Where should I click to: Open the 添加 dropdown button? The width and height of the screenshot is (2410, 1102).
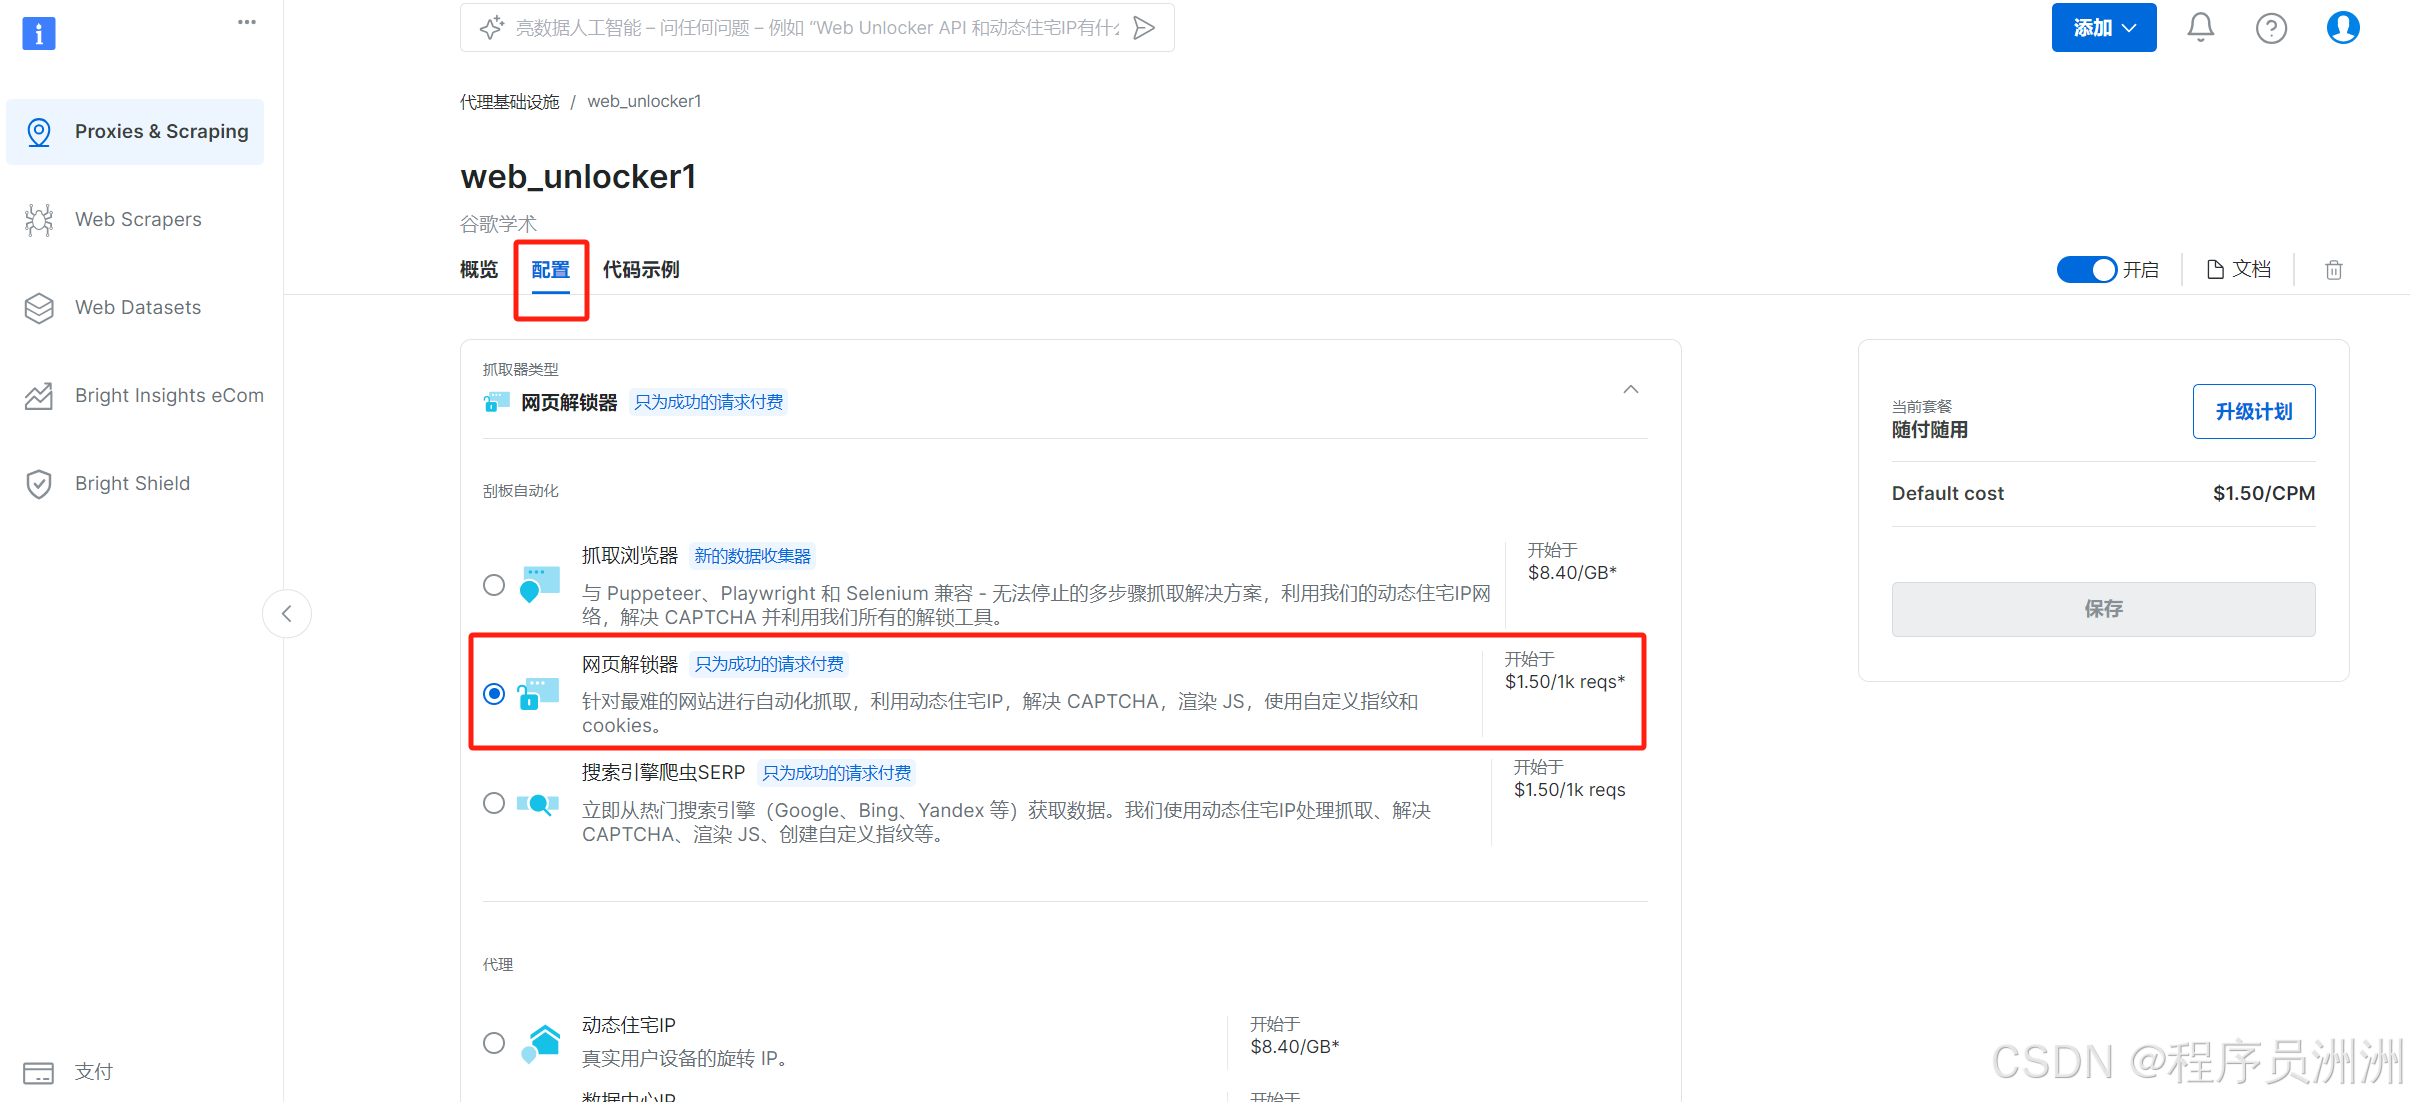point(2103,28)
